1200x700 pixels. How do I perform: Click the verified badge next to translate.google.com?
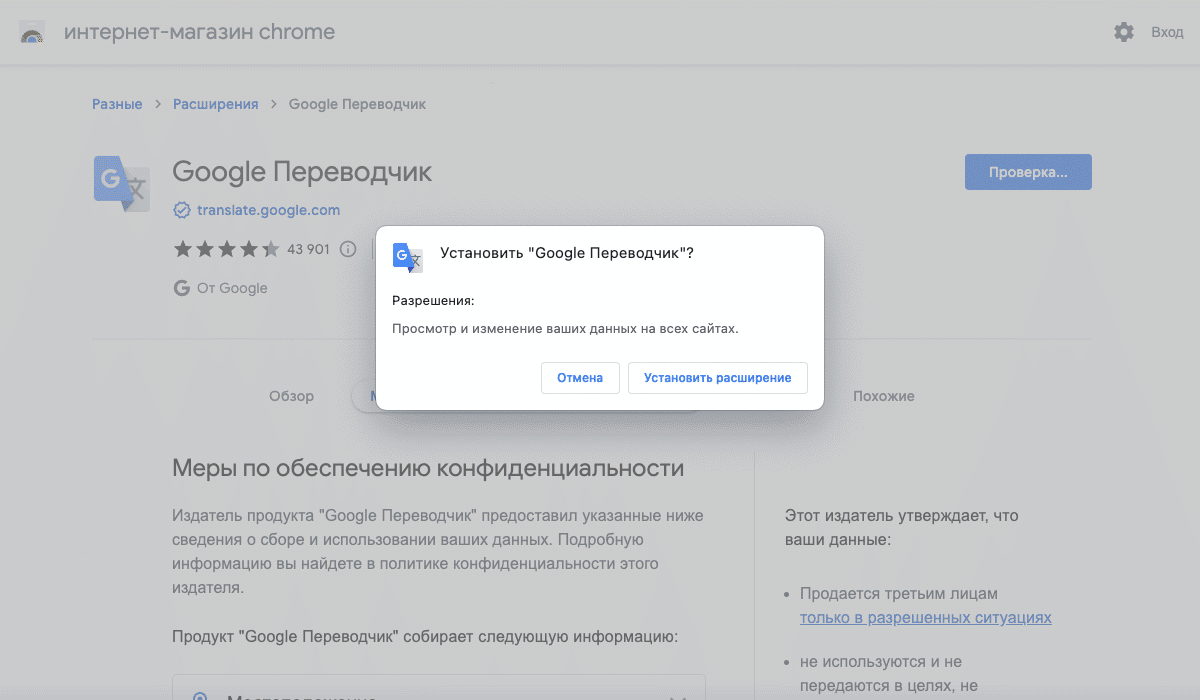182,210
